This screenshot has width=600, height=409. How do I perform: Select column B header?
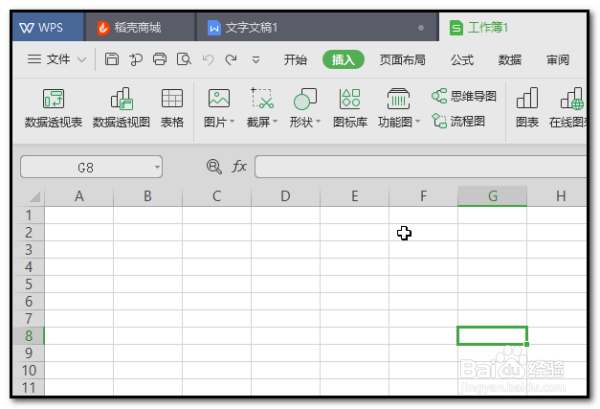pos(148,196)
